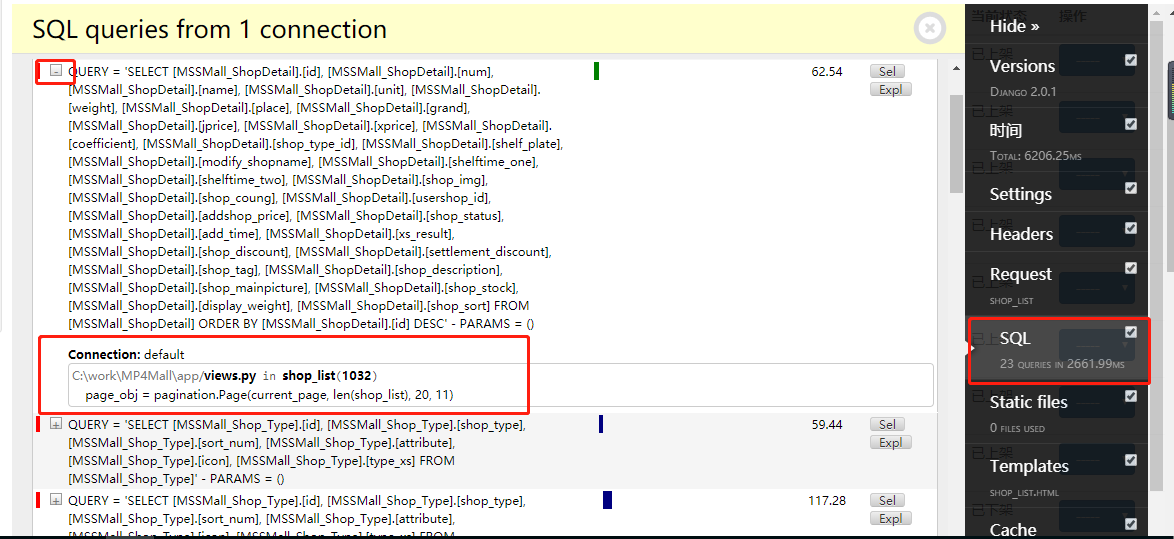
Task: Open the Headers panel
Action: click(1021, 234)
